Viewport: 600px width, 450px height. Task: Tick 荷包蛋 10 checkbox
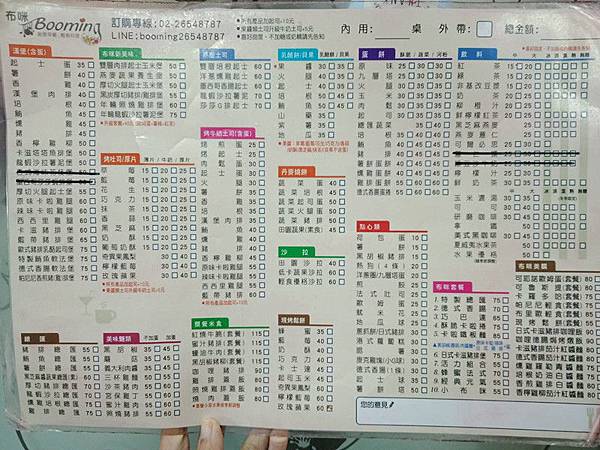point(425,238)
